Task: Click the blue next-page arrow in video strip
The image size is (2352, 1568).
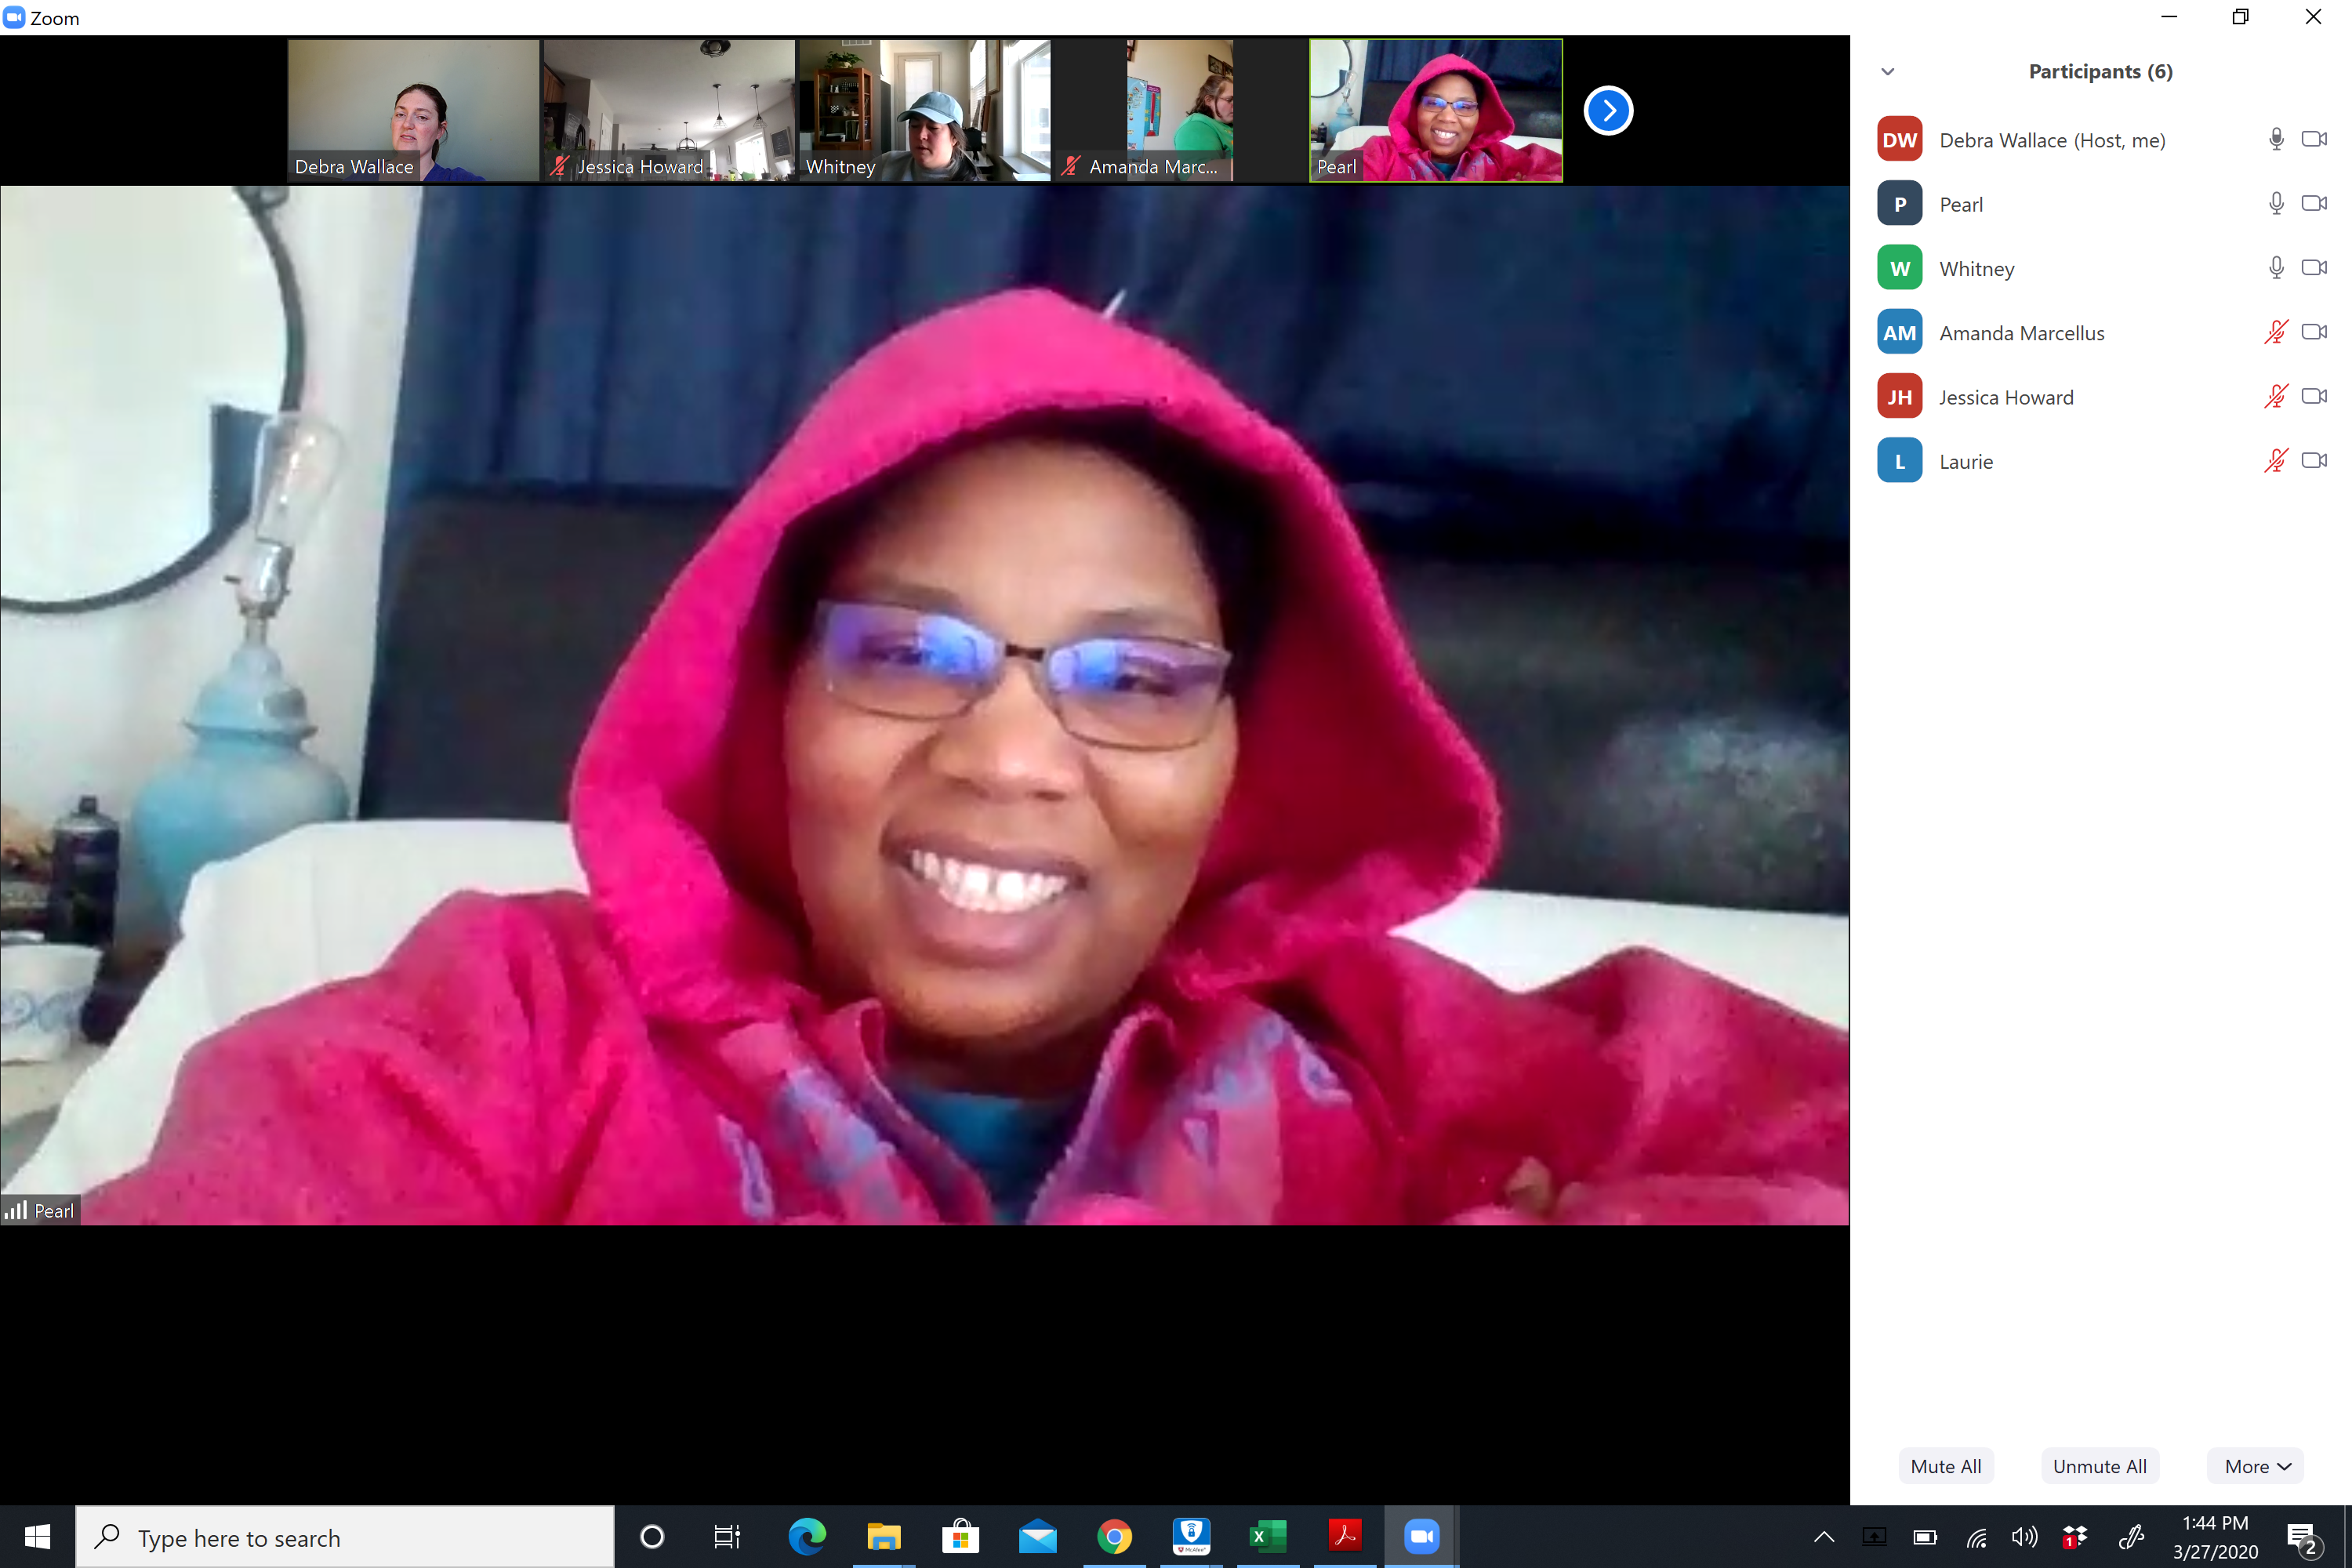Action: pyautogui.click(x=1608, y=111)
